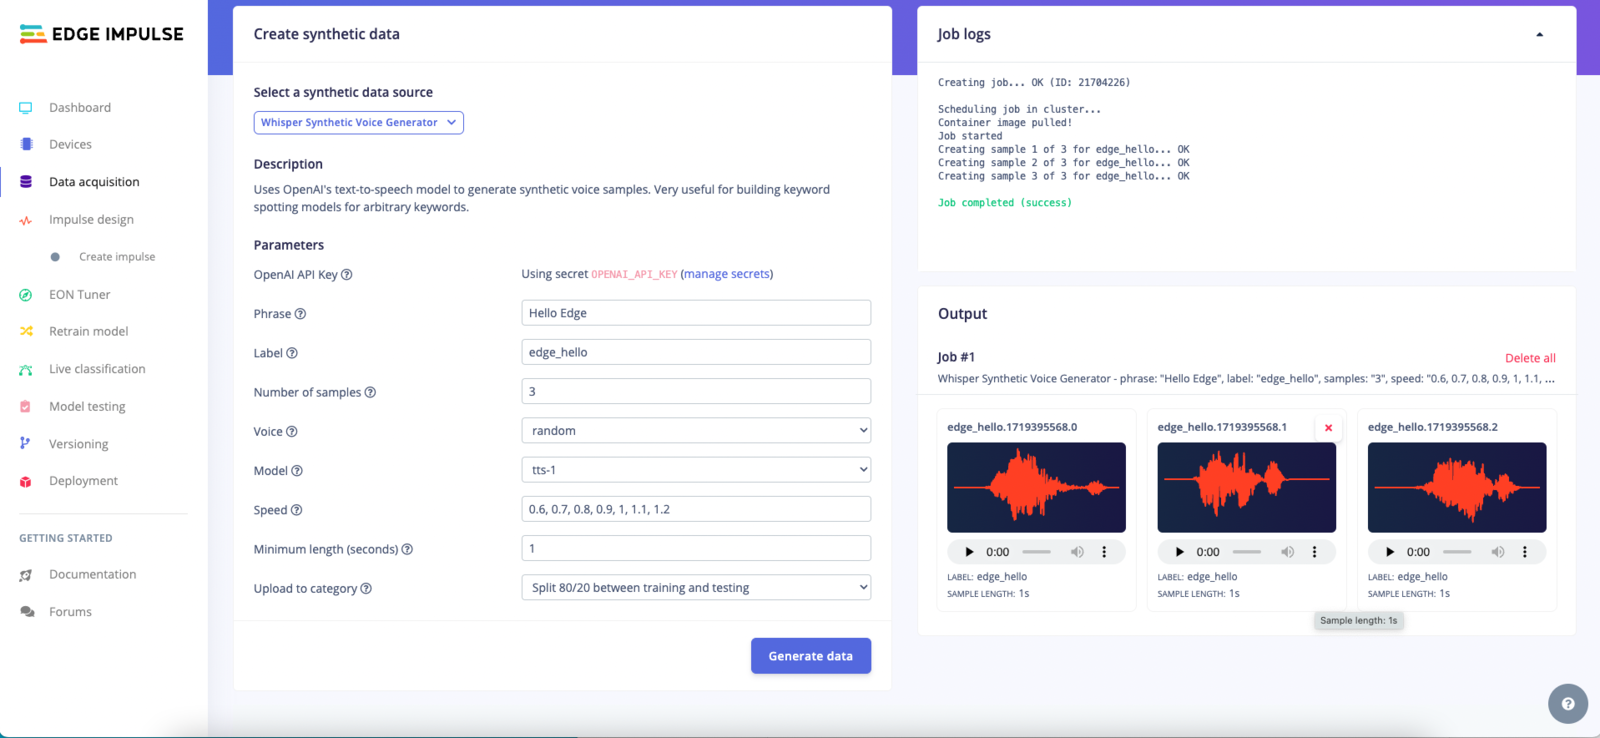
Task: Show help for Minimum length
Action: (407, 549)
